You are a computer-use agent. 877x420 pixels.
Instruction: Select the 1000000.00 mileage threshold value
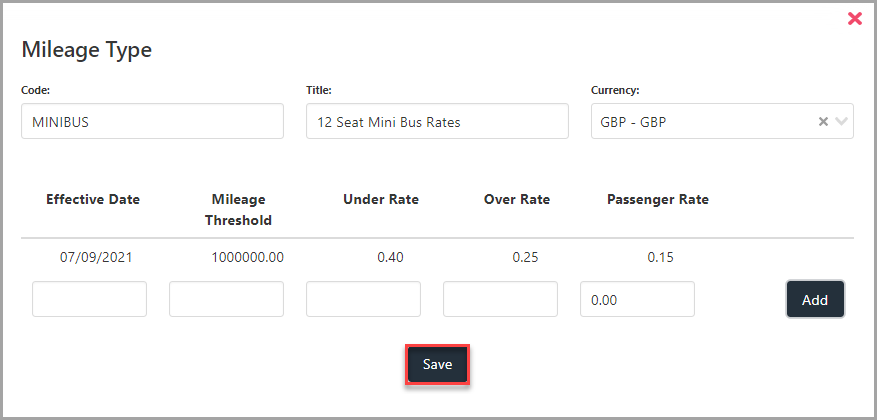click(248, 258)
